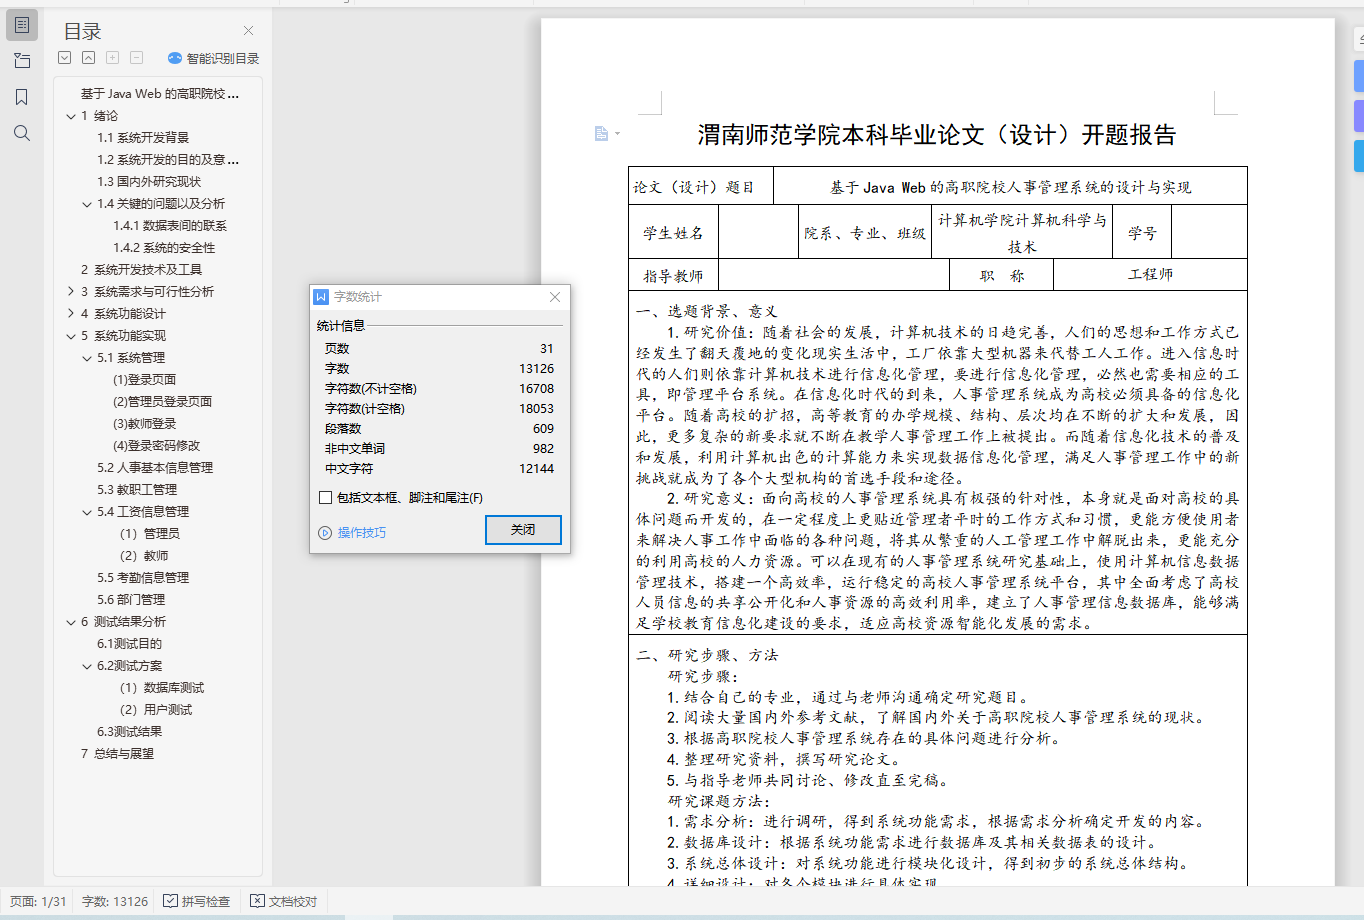This screenshot has height=920, width=1364.
Task: Go to '6.1测试目的' heading
Action: (x=129, y=644)
